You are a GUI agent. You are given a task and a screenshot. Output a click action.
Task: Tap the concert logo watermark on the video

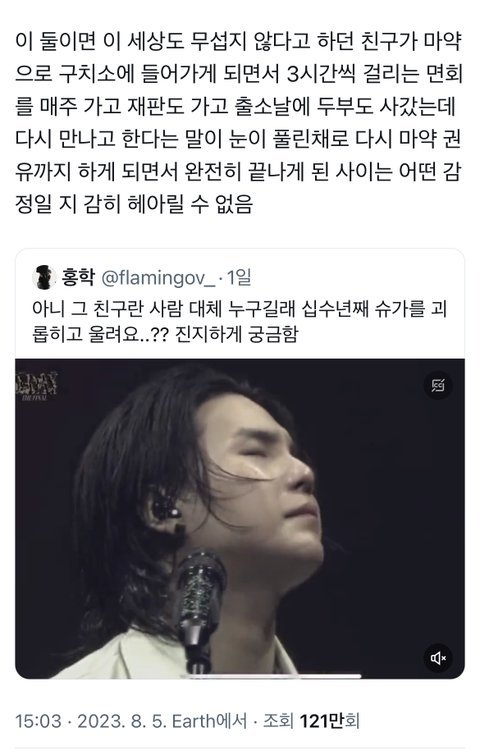click(37, 385)
